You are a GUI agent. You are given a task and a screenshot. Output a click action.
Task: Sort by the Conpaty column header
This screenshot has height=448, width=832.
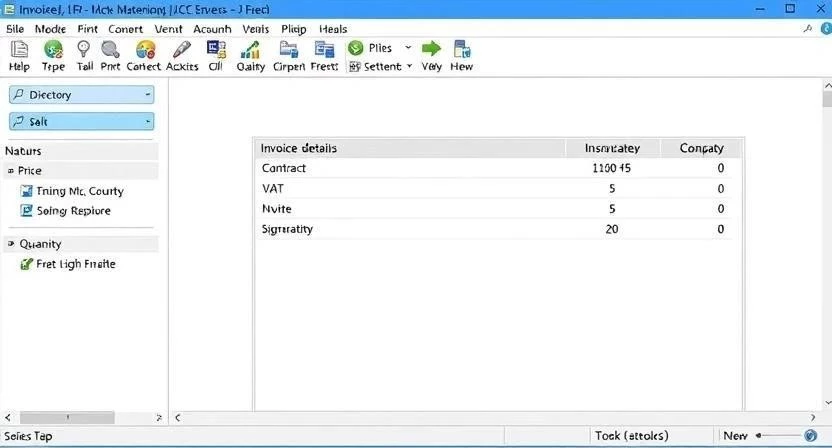click(701, 148)
